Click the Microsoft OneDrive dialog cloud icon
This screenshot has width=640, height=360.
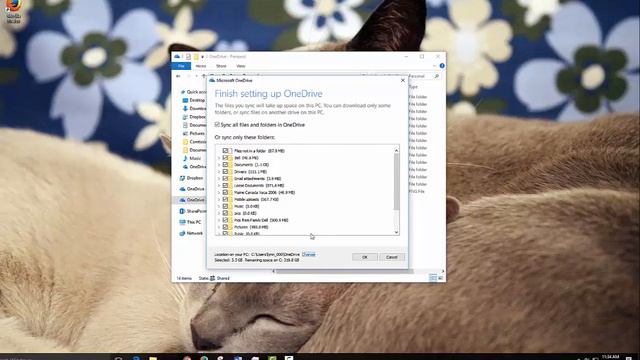pyautogui.click(x=212, y=80)
